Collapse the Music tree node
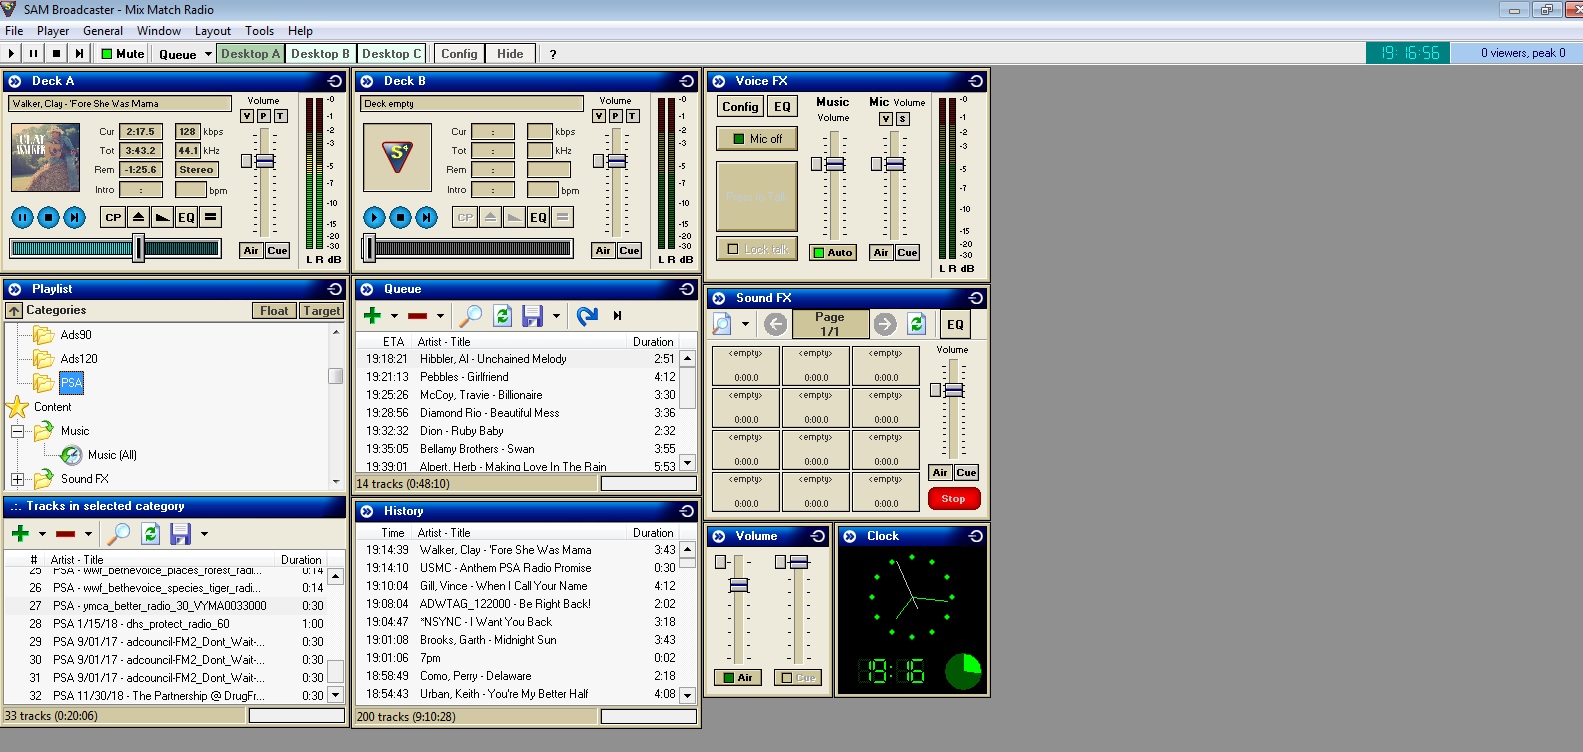Viewport: 1583px width, 752px height. [x=17, y=431]
